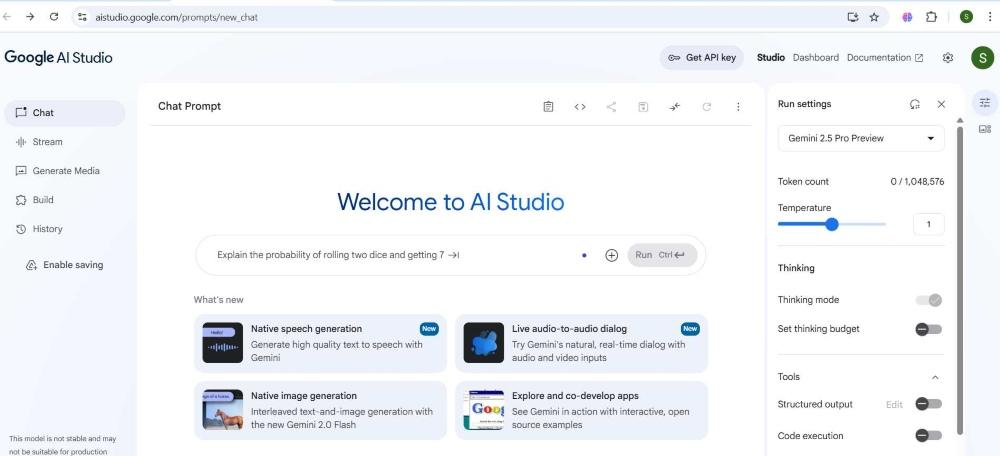
Task: Open site information icon in address bar
Action: 82,17
